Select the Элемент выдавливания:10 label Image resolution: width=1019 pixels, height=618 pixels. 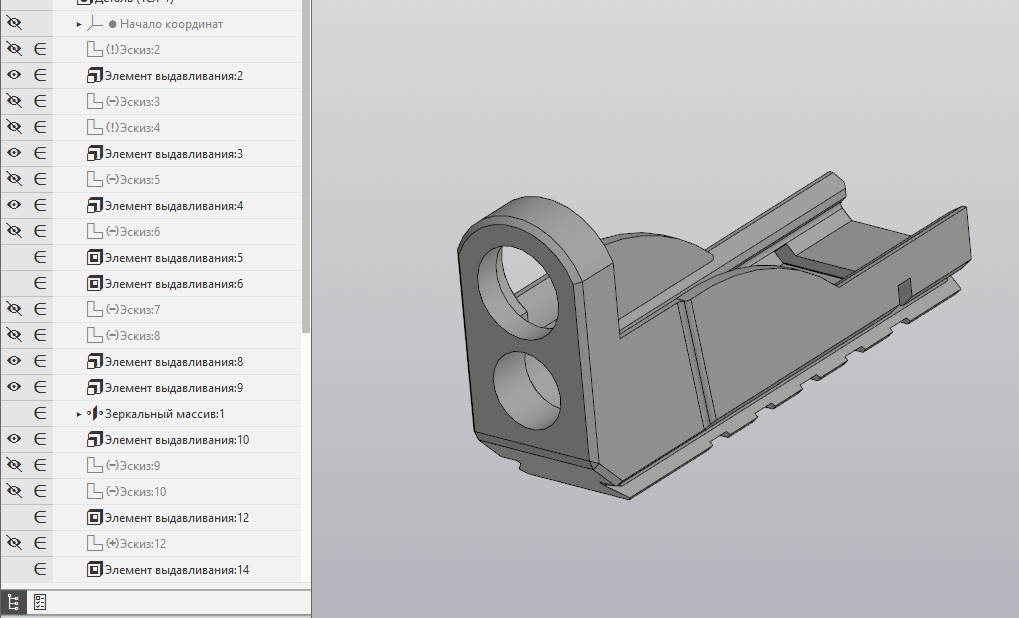coord(177,440)
